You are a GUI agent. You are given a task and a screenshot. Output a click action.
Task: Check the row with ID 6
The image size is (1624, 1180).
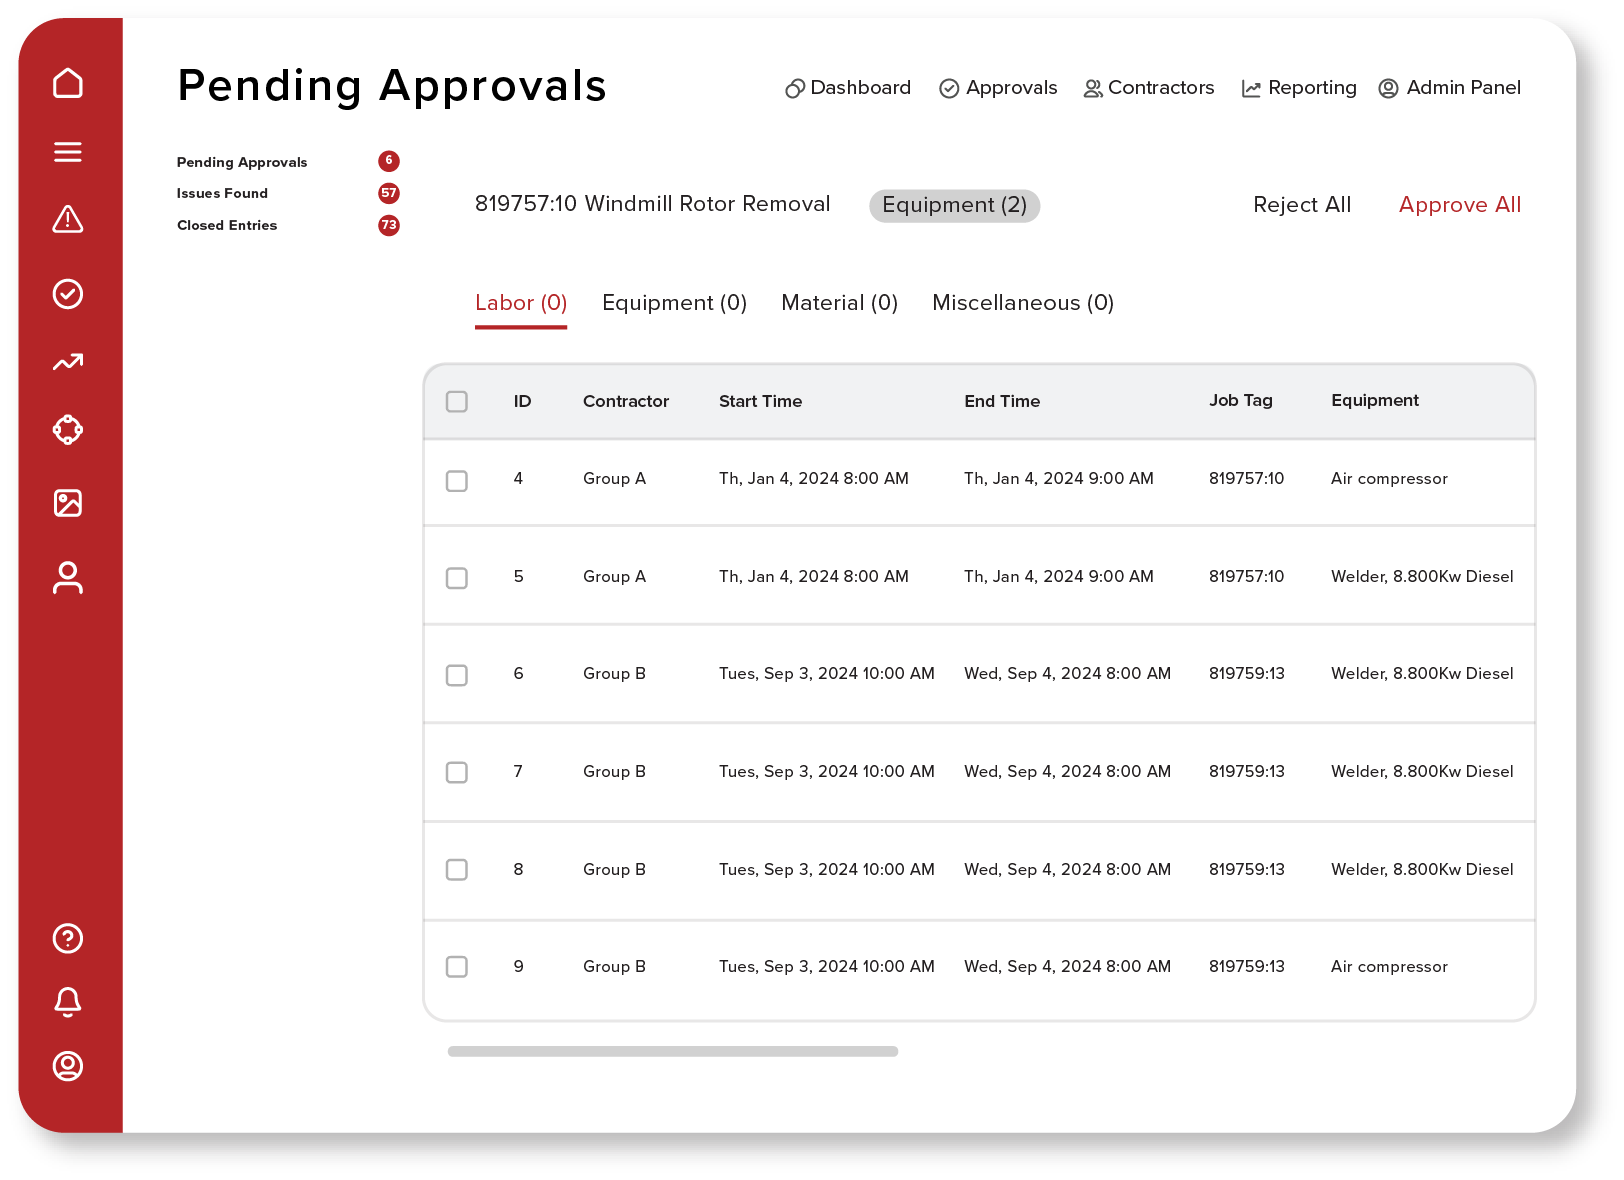(x=457, y=675)
